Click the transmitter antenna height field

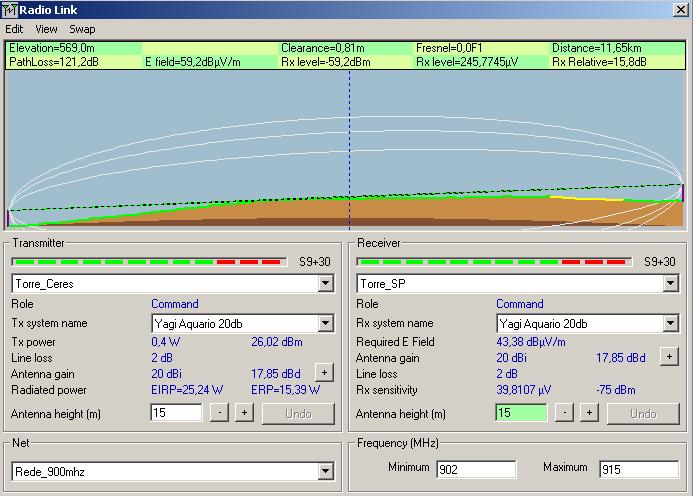pos(176,413)
